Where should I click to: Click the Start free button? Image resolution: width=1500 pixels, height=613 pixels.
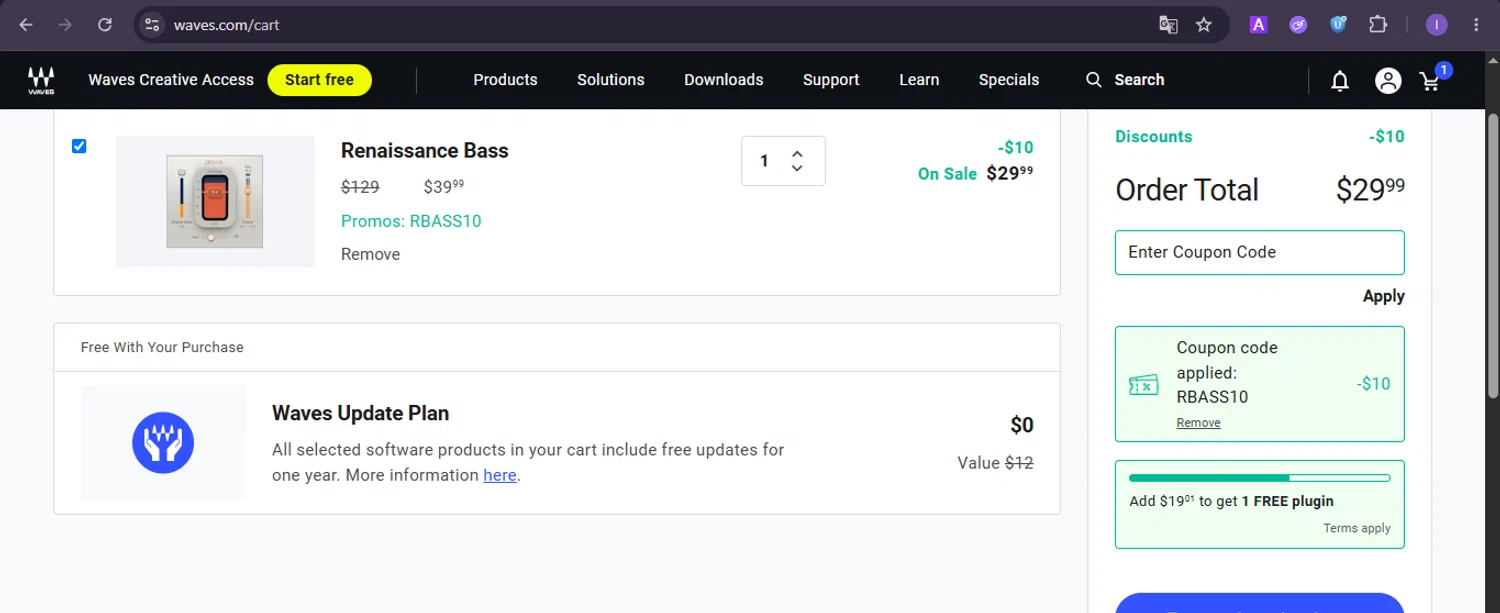click(320, 80)
